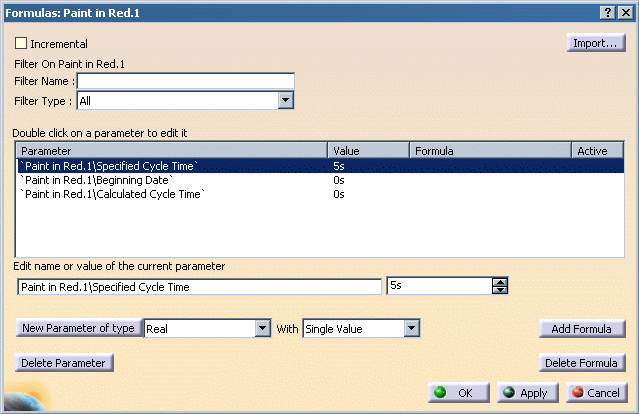Open the Filter Type dropdown
The height and width of the screenshot is (414, 639).
(x=285, y=100)
